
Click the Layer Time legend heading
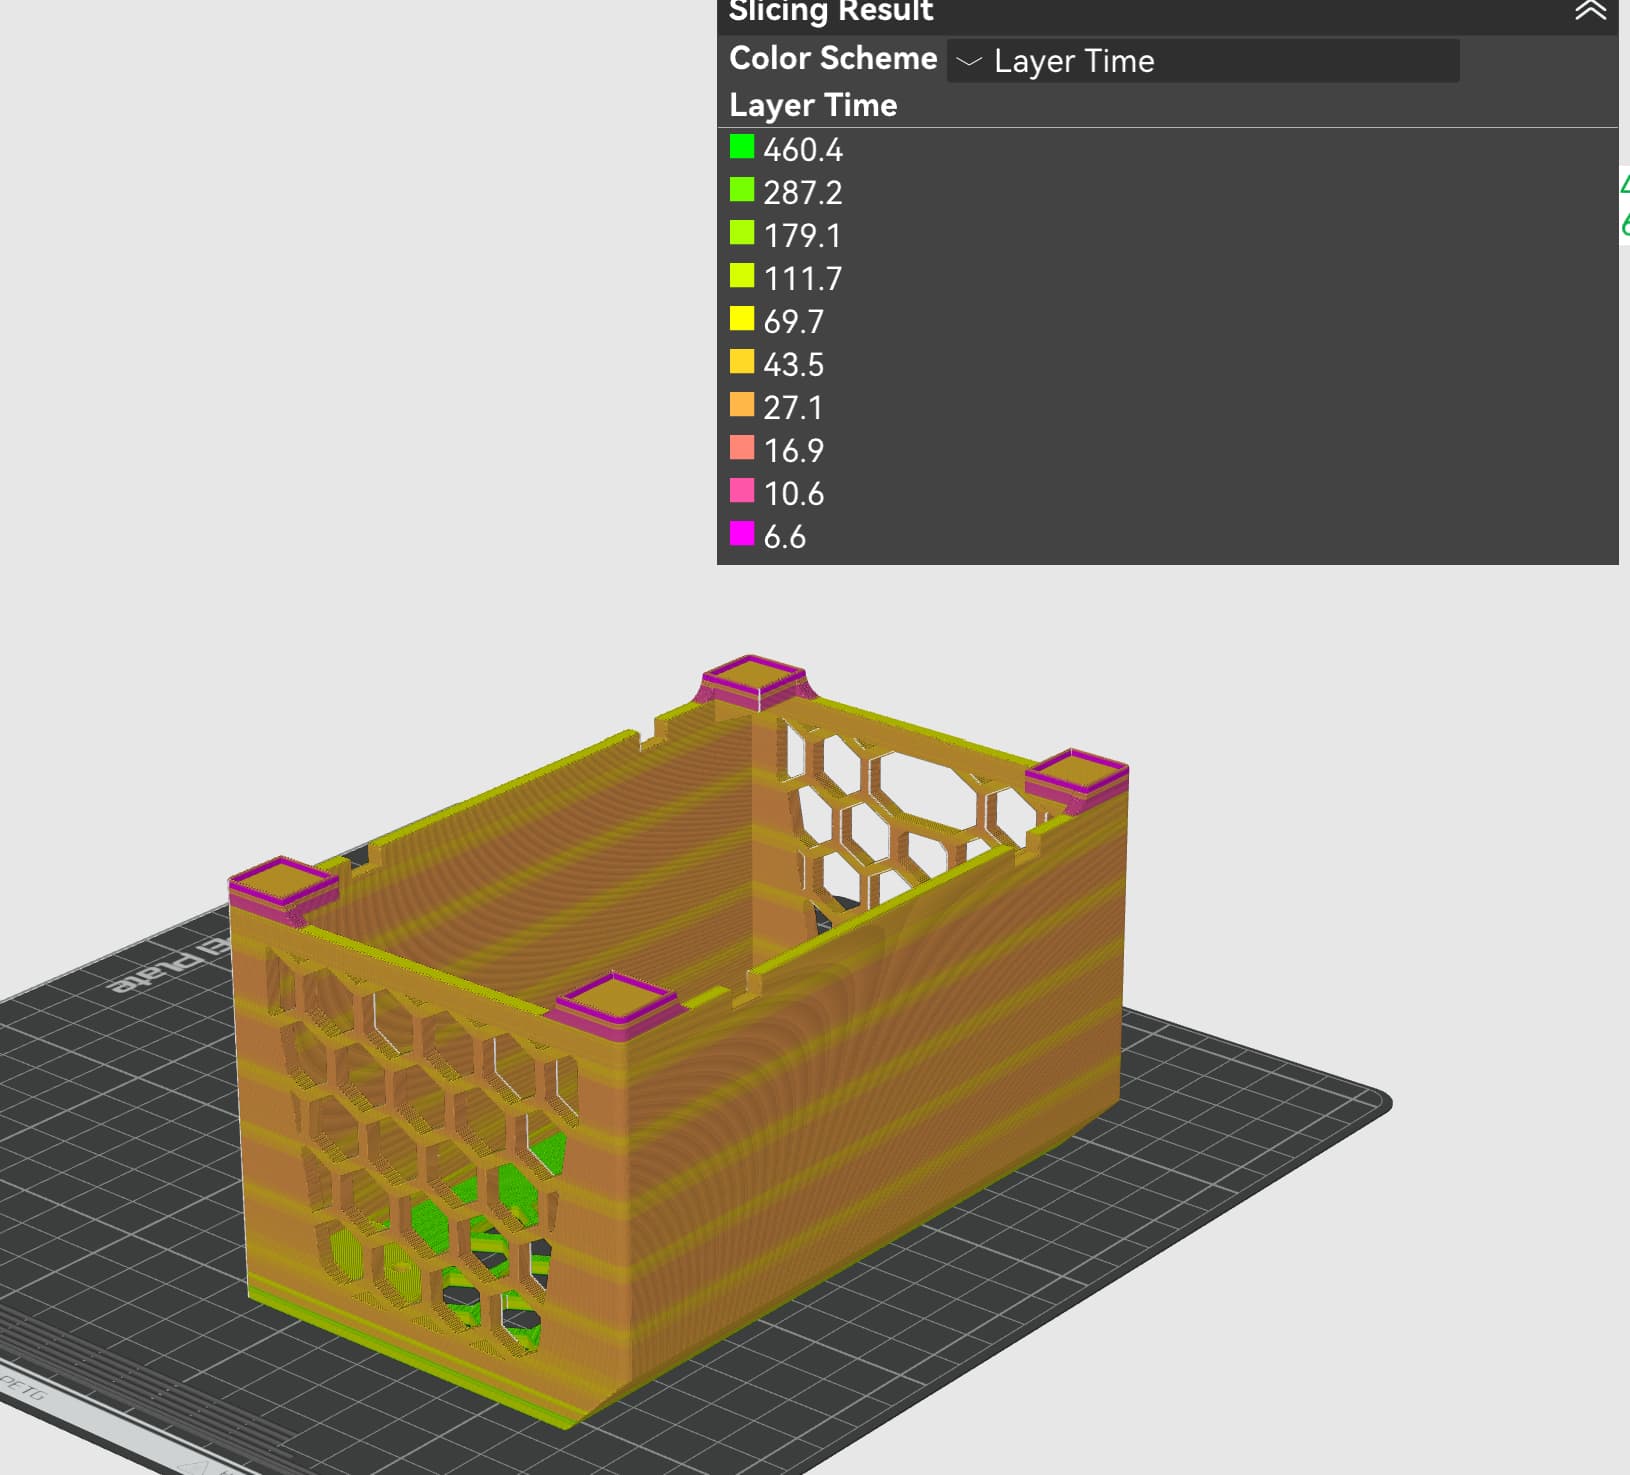[x=813, y=105]
